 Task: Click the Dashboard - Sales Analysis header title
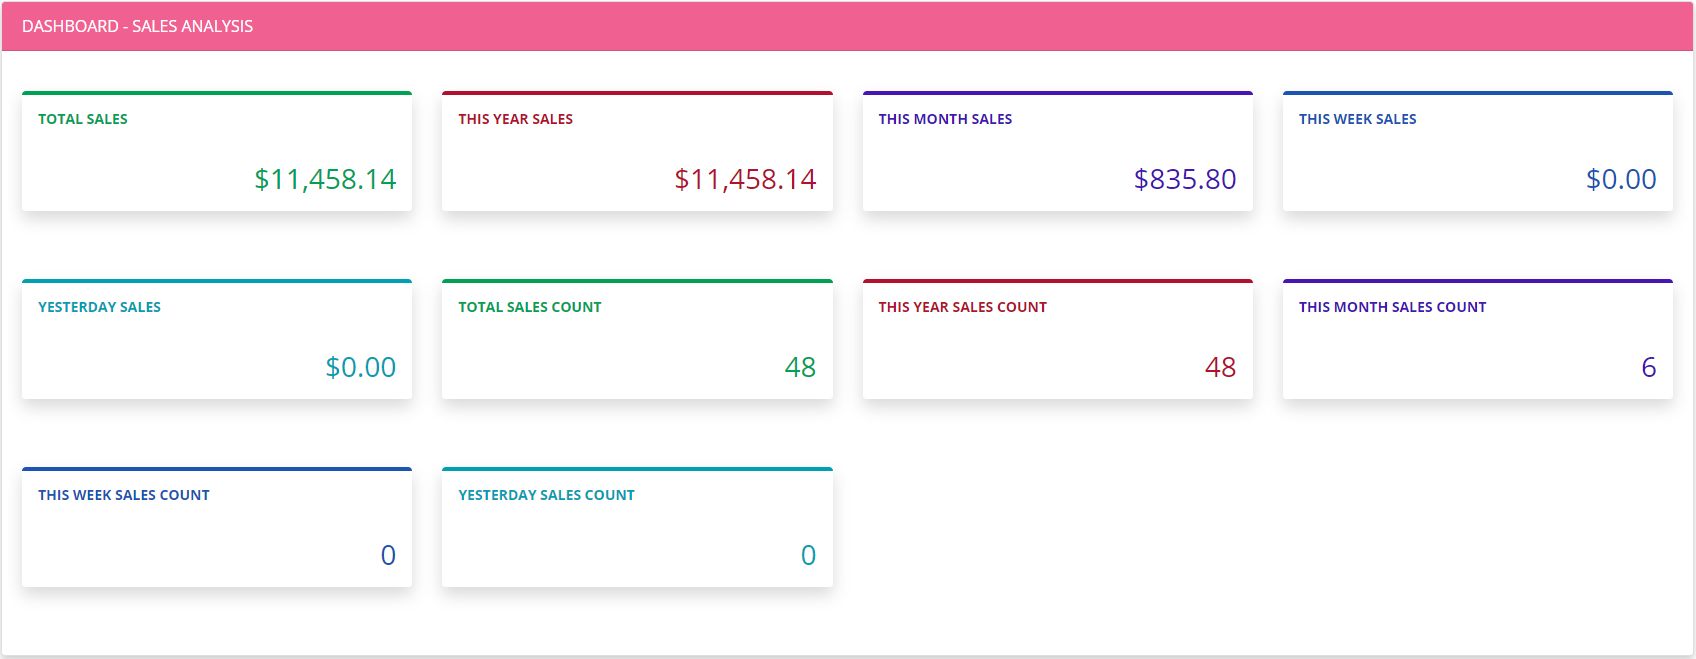(137, 26)
